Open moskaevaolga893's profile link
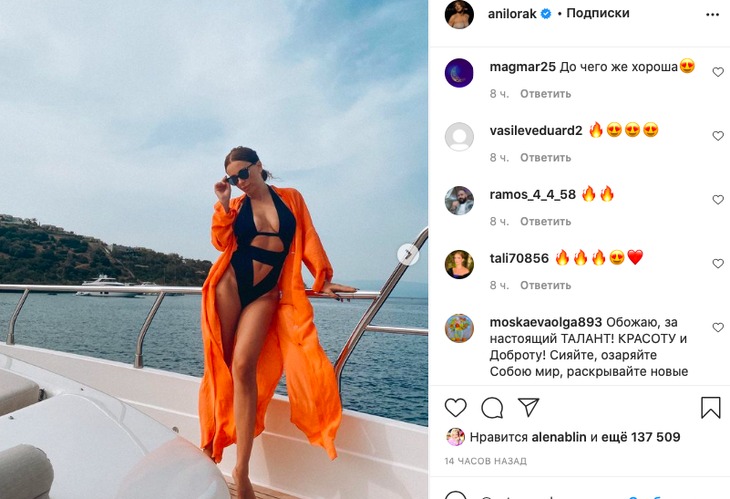The height and width of the screenshot is (499, 730). [546, 322]
